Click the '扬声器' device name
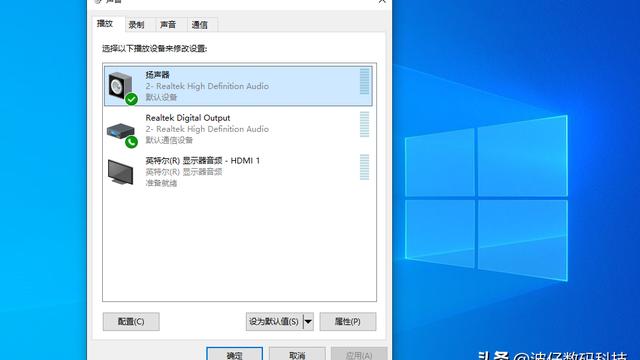This screenshot has height=360, width=640. click(x=158, y=75)
